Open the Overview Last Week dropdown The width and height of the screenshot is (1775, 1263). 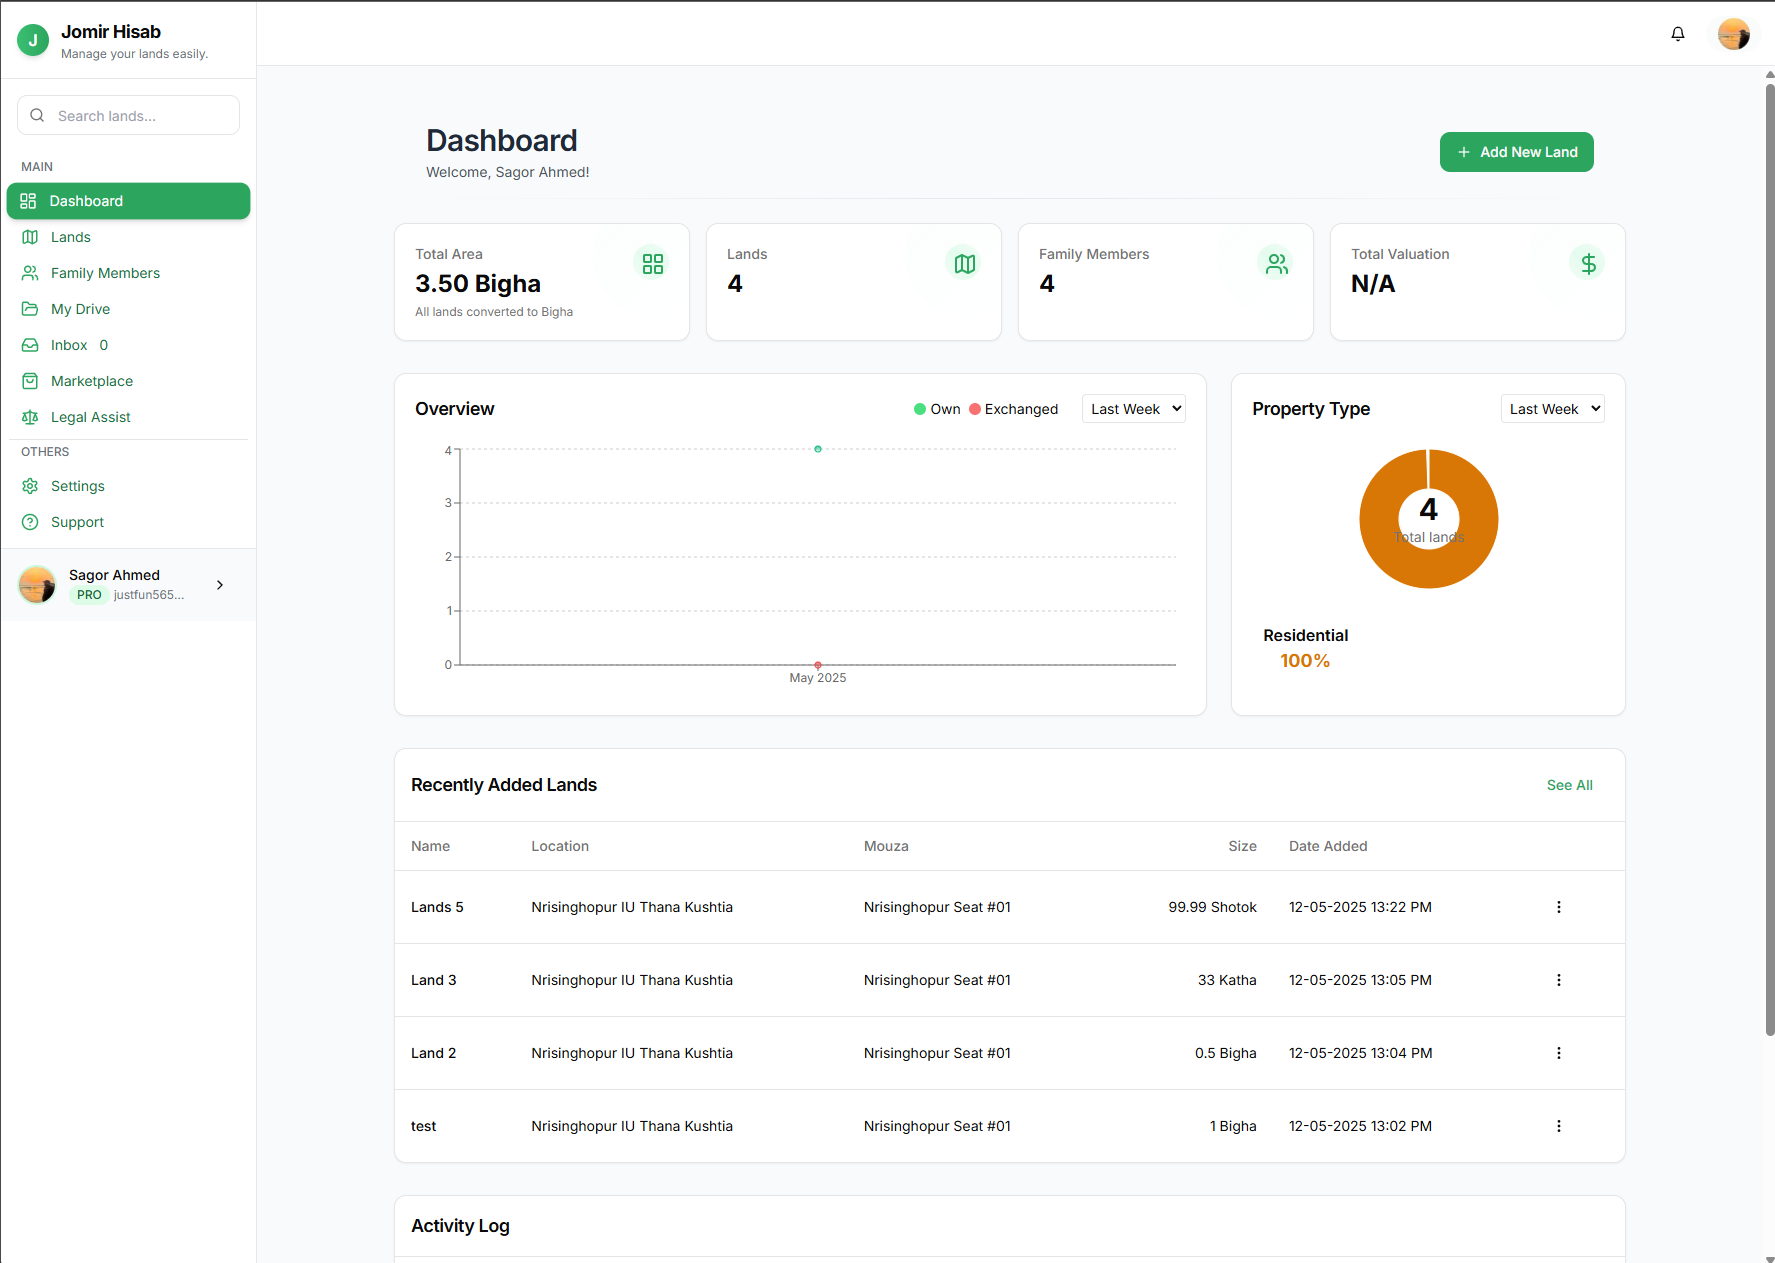[1134, 409]
